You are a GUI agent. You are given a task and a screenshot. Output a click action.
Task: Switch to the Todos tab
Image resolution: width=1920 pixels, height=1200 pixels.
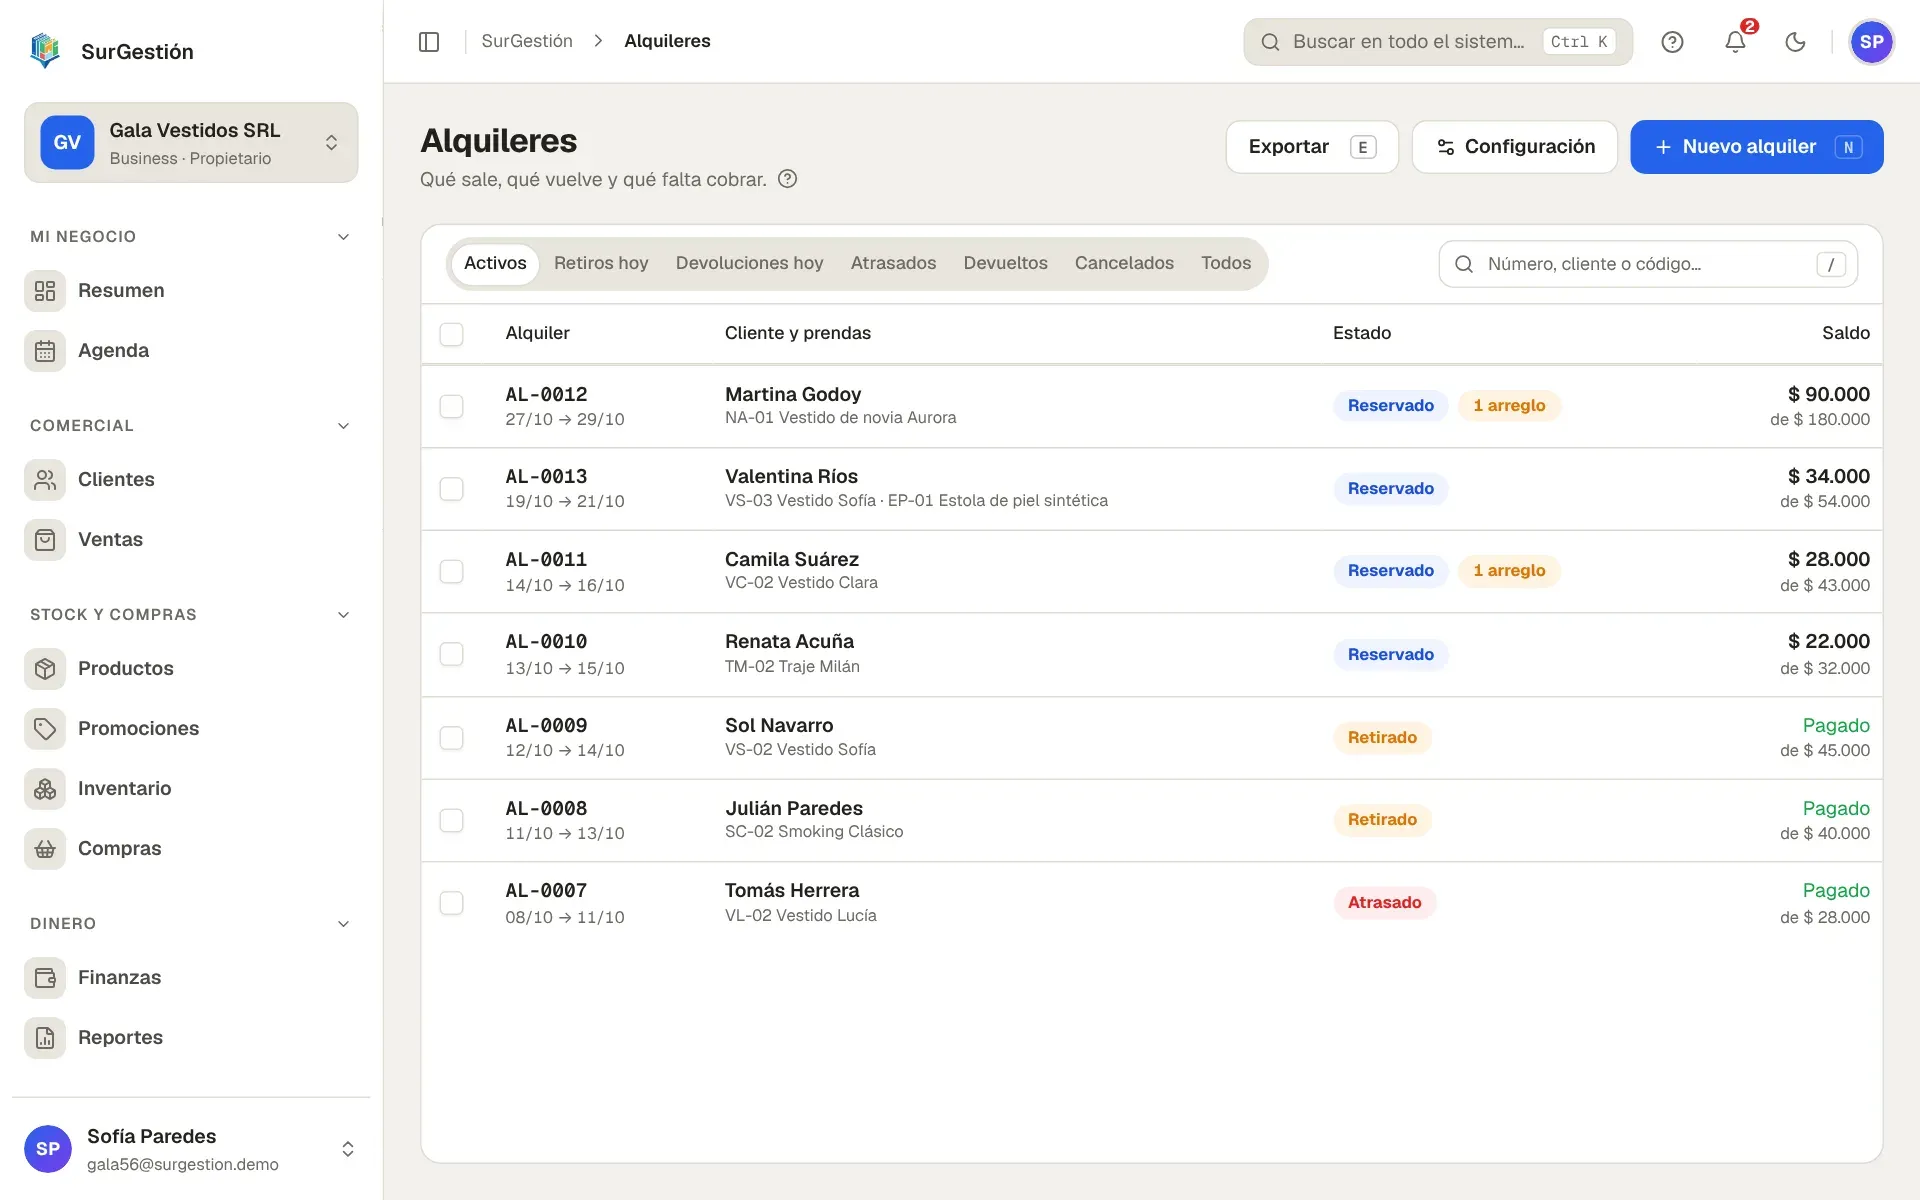point(1226,263)
